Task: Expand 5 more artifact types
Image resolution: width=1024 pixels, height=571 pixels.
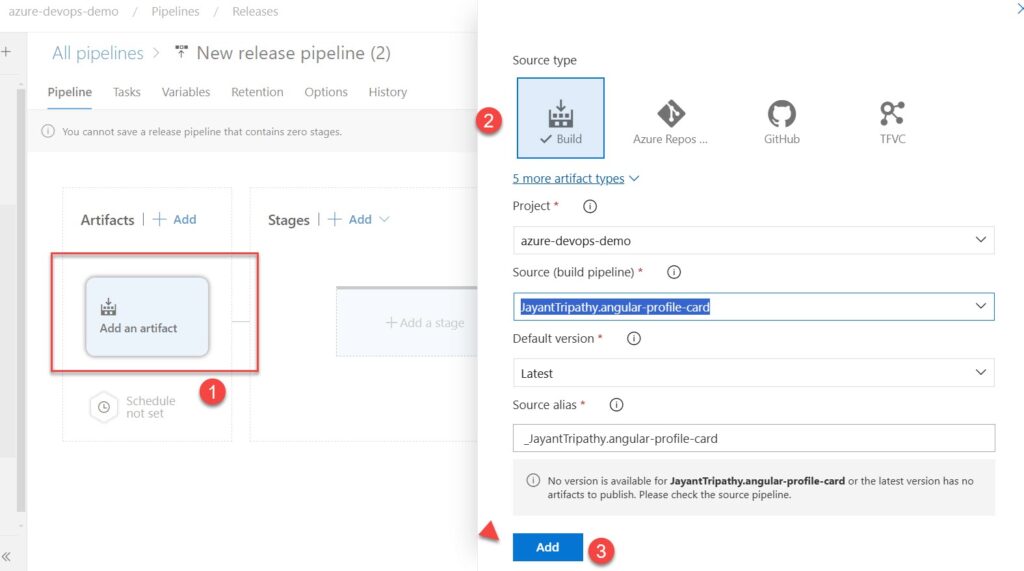Action: click(x=575, y=178)
